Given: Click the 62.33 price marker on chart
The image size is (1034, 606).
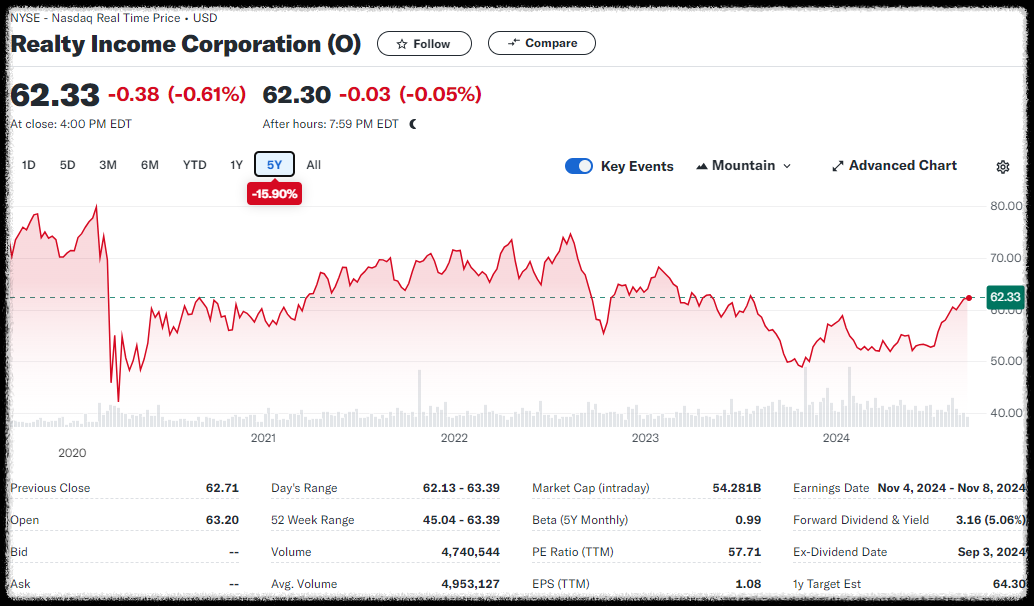Looking at the screenshot, I should tap(1004, 297).
